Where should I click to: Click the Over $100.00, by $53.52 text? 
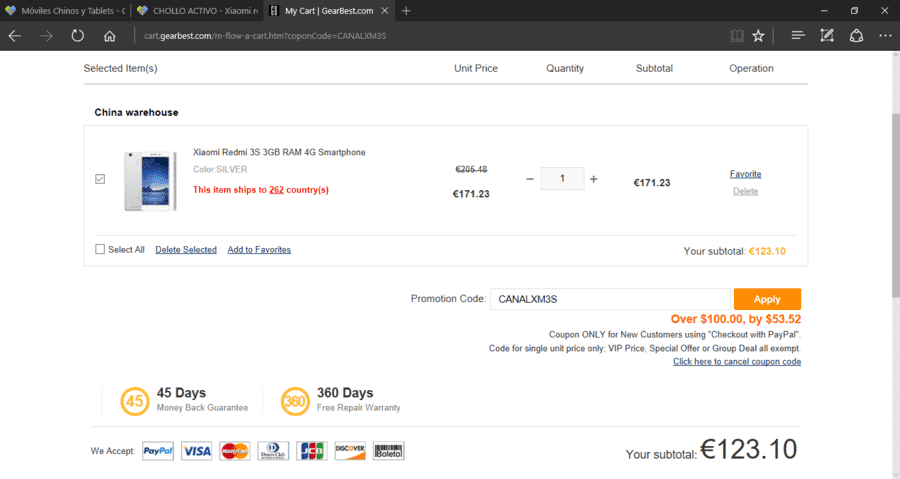736,319
